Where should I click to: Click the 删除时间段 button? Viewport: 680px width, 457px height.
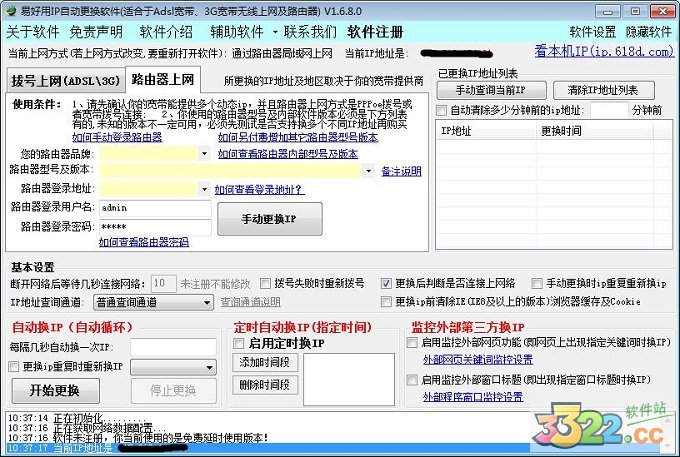(265, 385)
